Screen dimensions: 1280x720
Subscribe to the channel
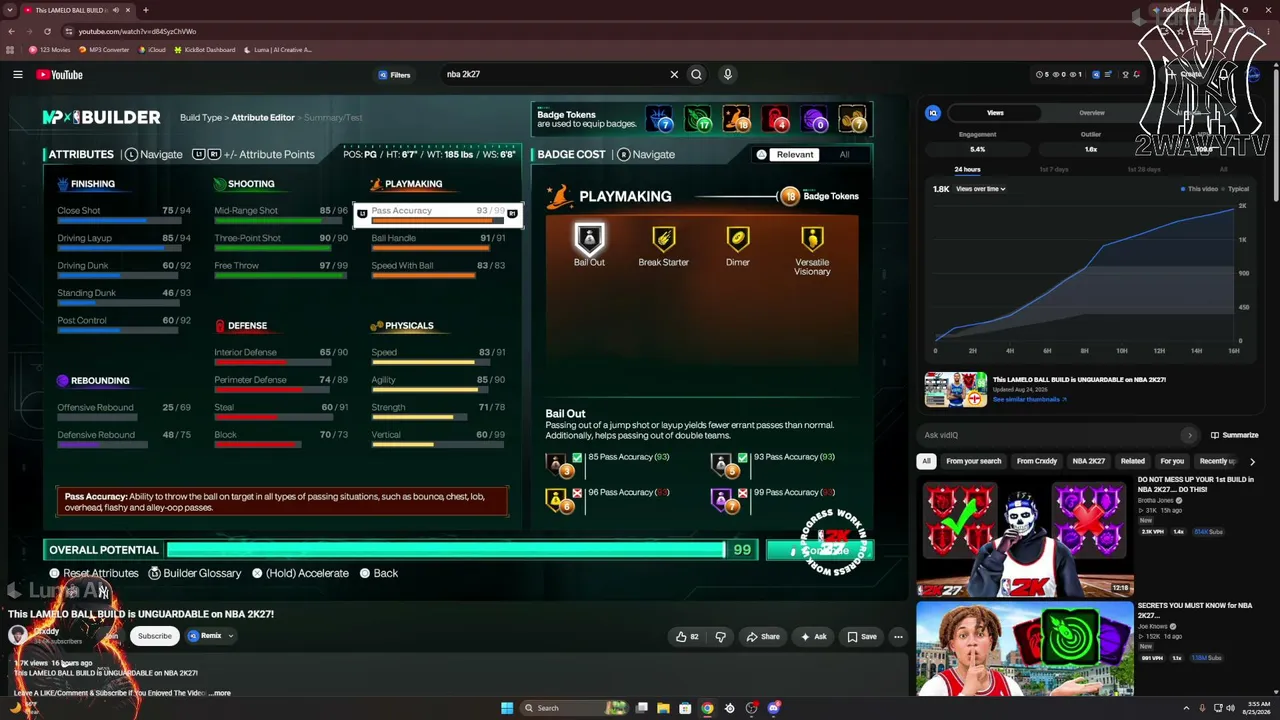155,636
